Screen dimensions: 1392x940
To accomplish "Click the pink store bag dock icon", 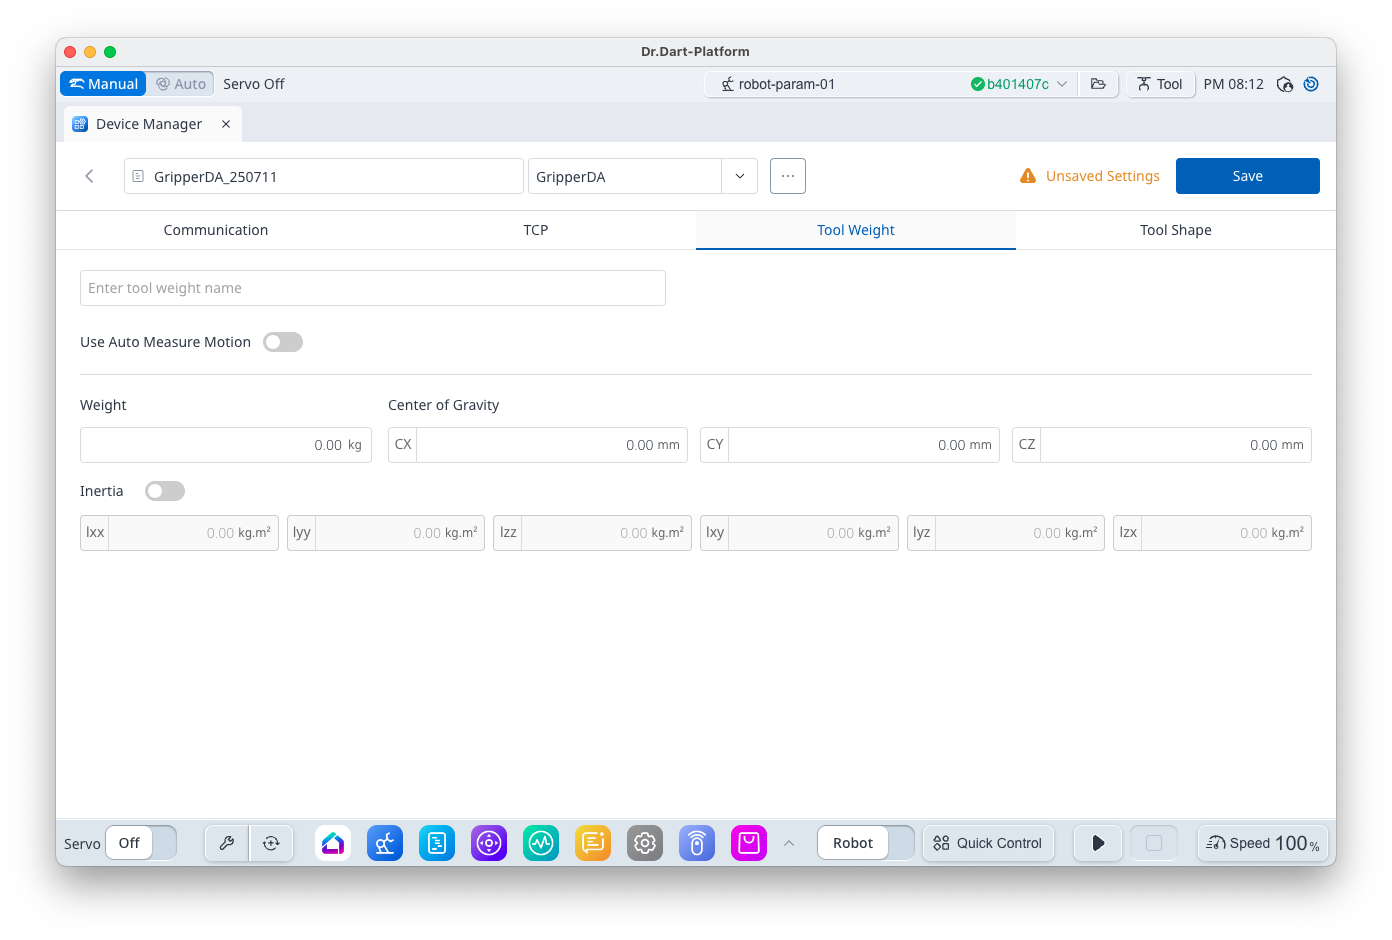I will [749, 843].
